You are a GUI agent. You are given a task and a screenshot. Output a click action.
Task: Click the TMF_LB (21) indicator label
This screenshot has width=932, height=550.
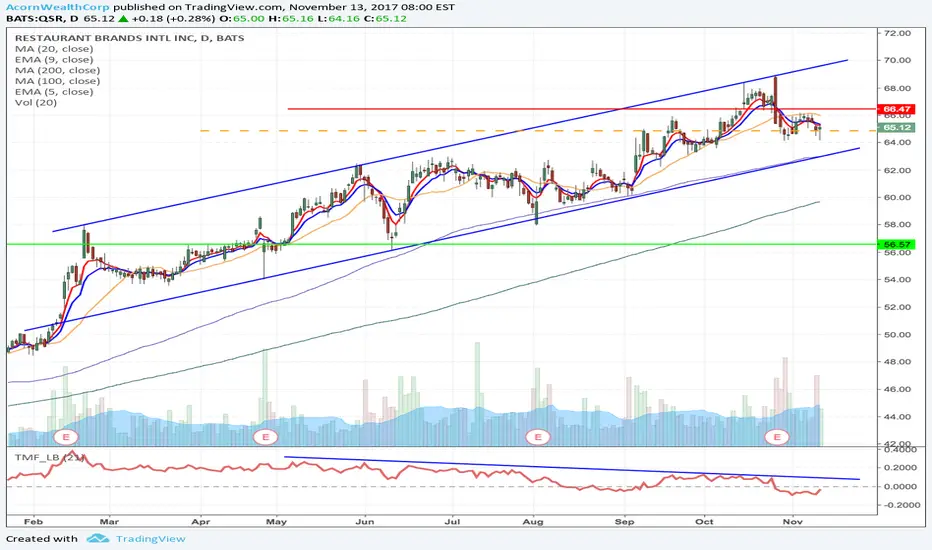pos(50,458)
